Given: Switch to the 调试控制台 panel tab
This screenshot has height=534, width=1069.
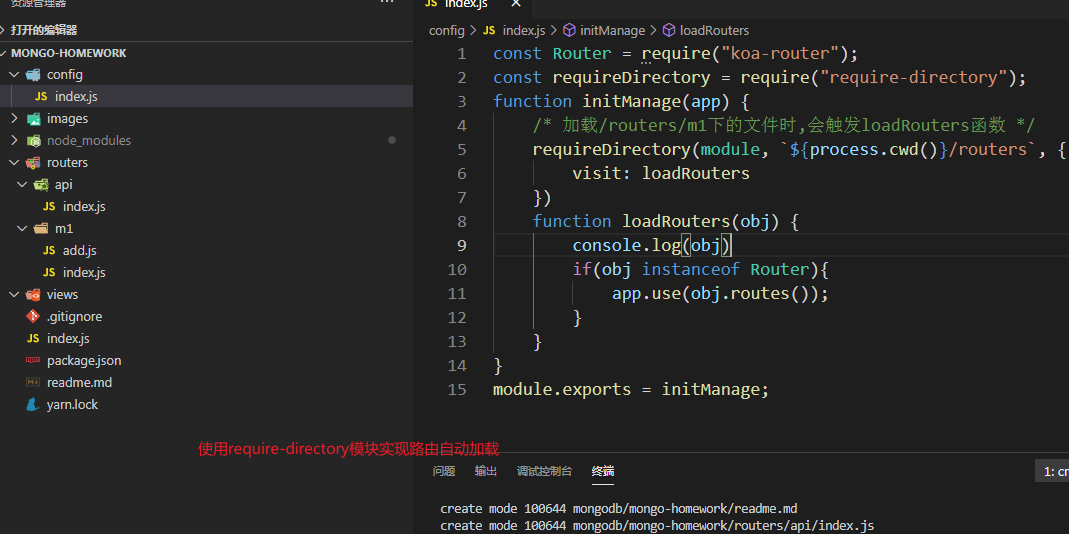Looking at the screenshot, I should click(544, 471).
